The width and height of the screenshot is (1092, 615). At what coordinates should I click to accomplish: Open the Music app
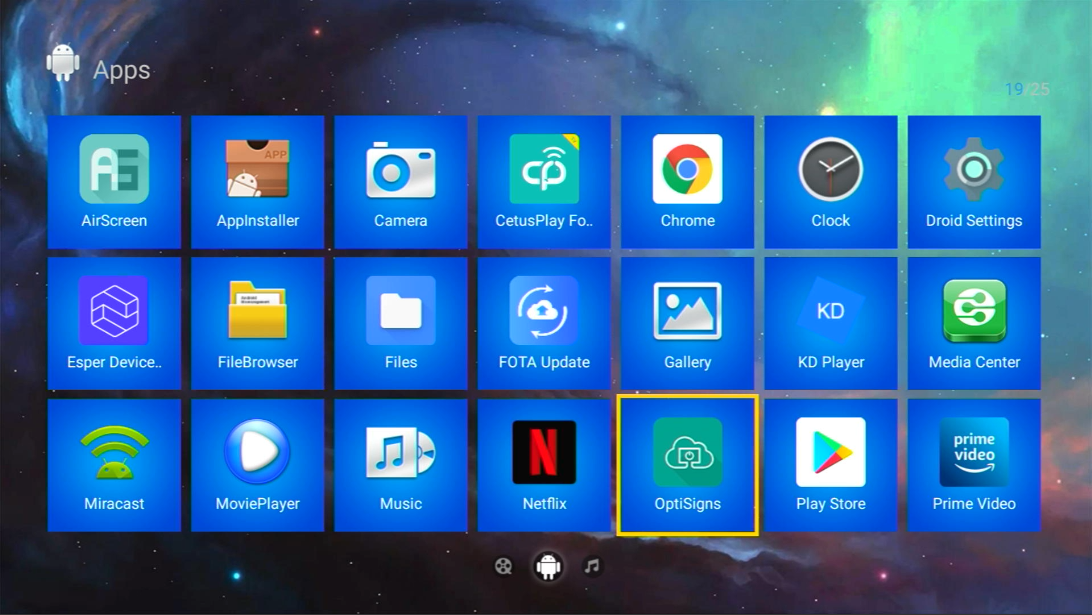tap(400, 465)
